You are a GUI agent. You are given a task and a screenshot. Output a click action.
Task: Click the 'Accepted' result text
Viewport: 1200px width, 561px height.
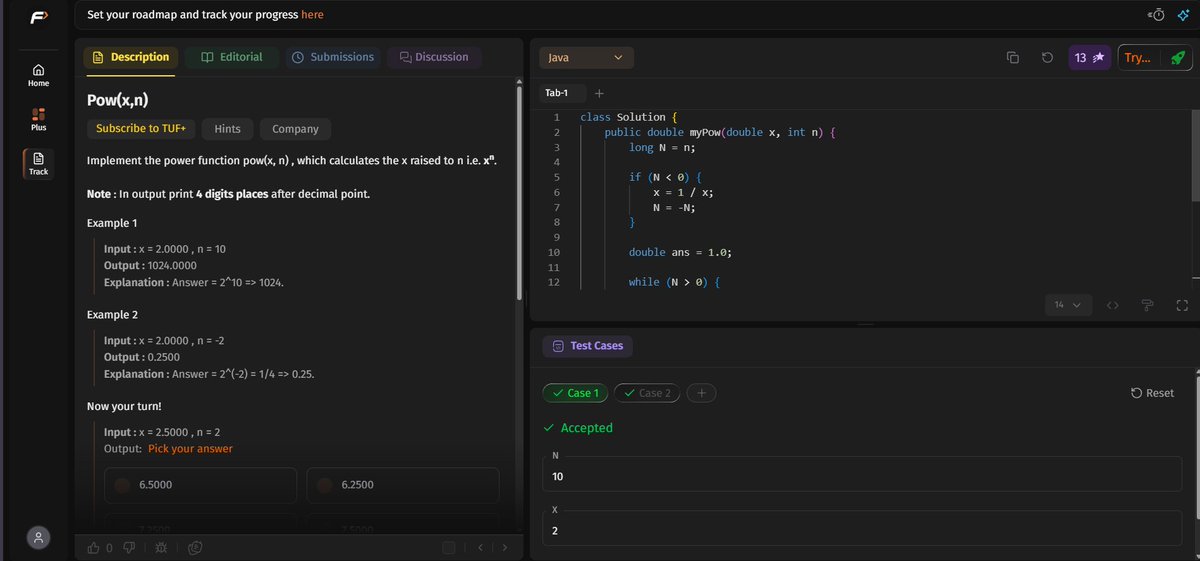(x=586, y=428)
